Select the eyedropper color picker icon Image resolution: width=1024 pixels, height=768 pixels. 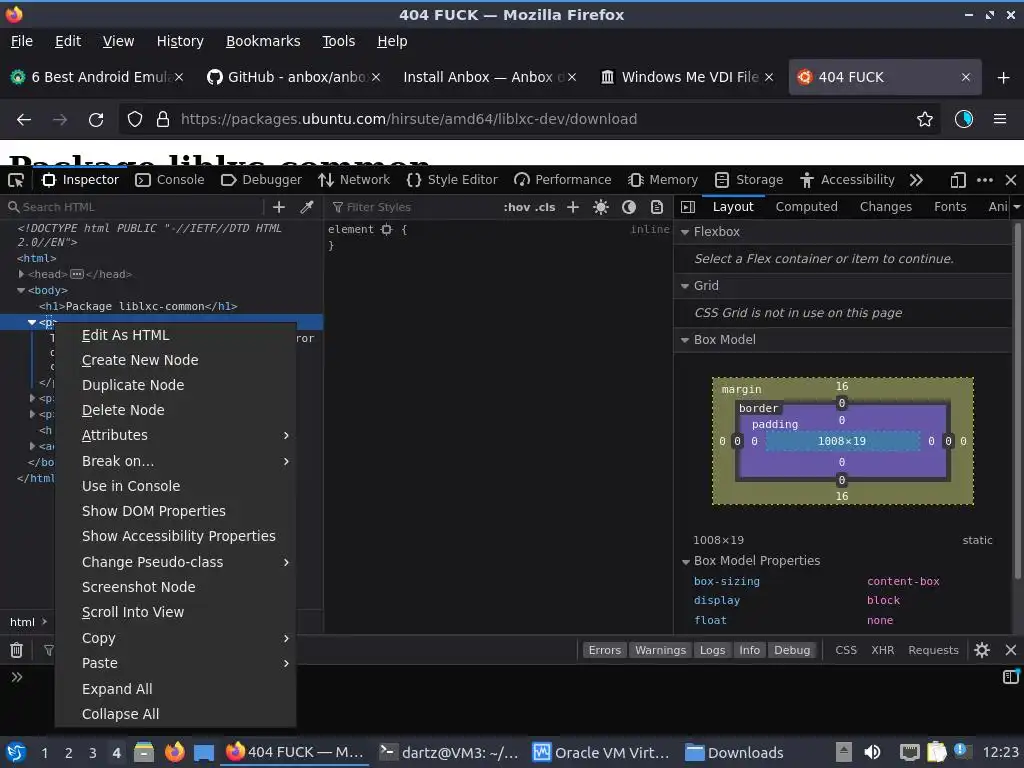306,207
